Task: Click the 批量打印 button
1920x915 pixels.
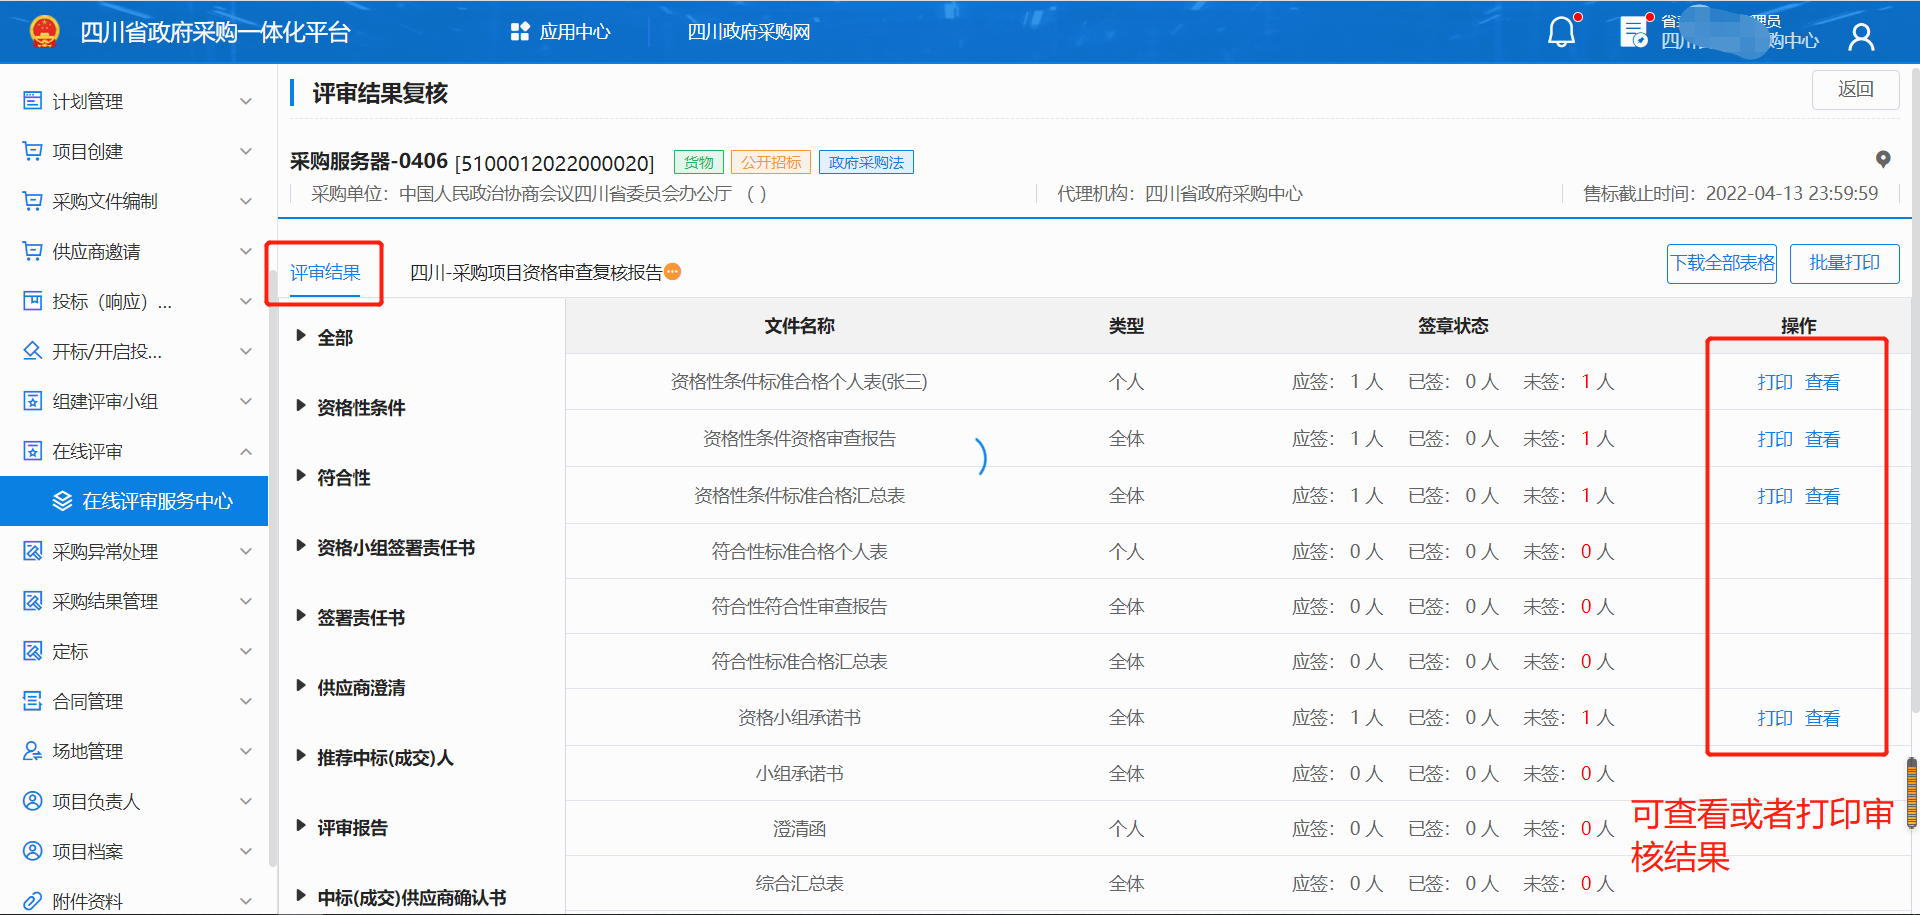Action: click(x=1845, y=263)
